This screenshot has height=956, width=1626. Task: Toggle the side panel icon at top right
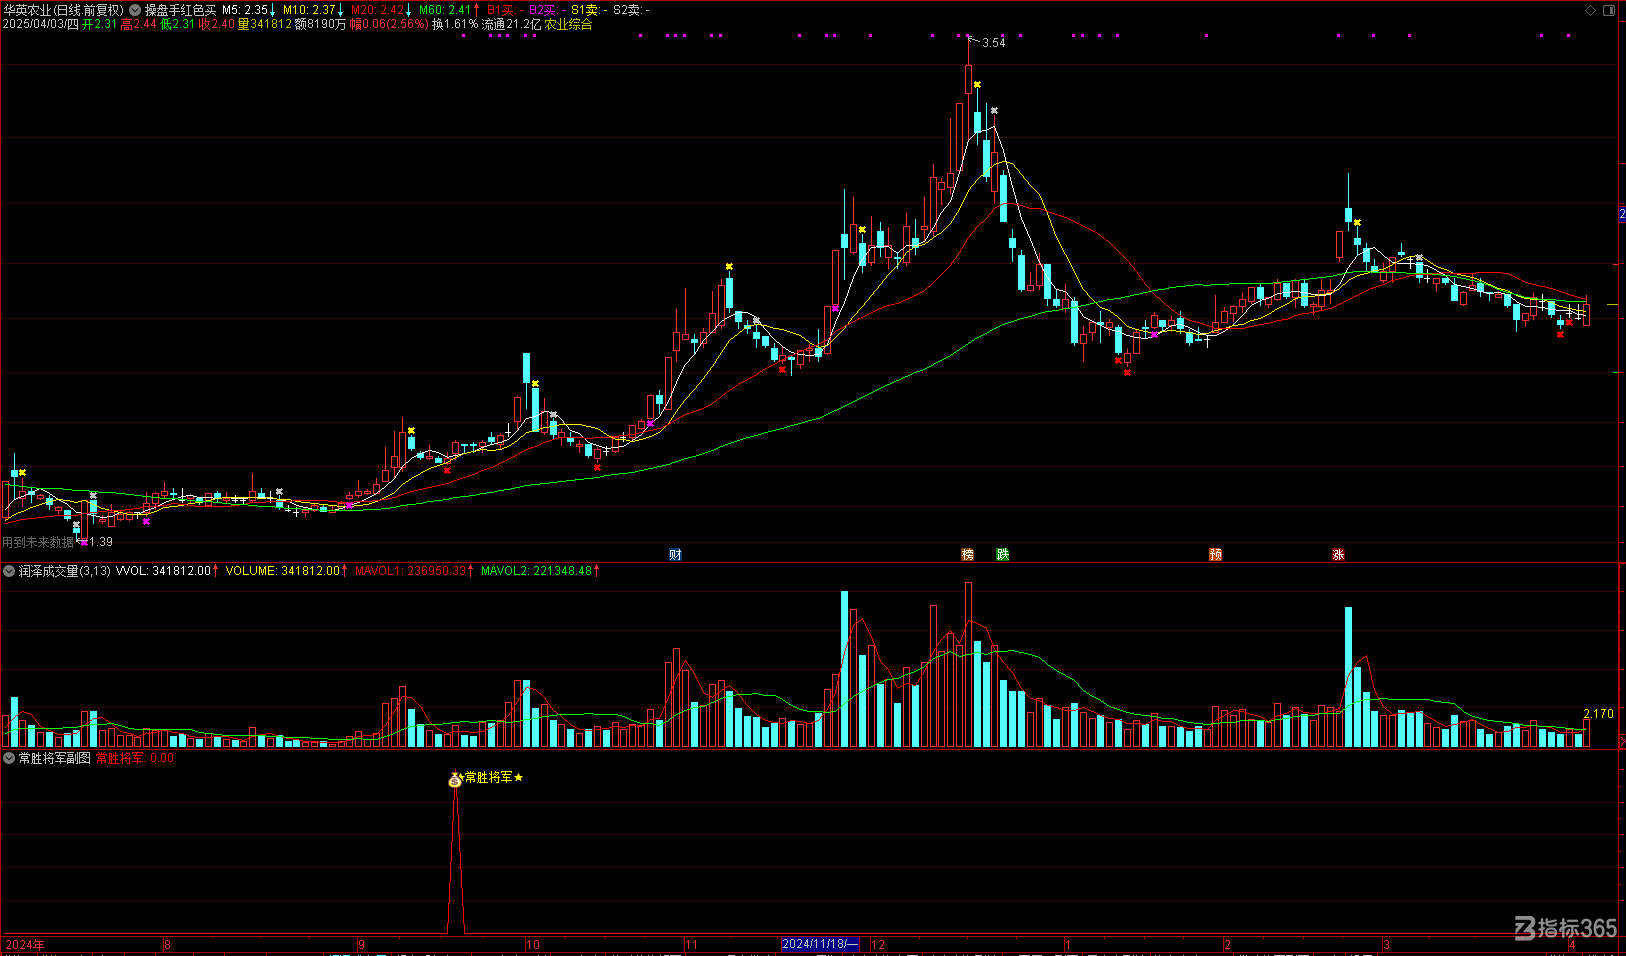pos(1609,10)
